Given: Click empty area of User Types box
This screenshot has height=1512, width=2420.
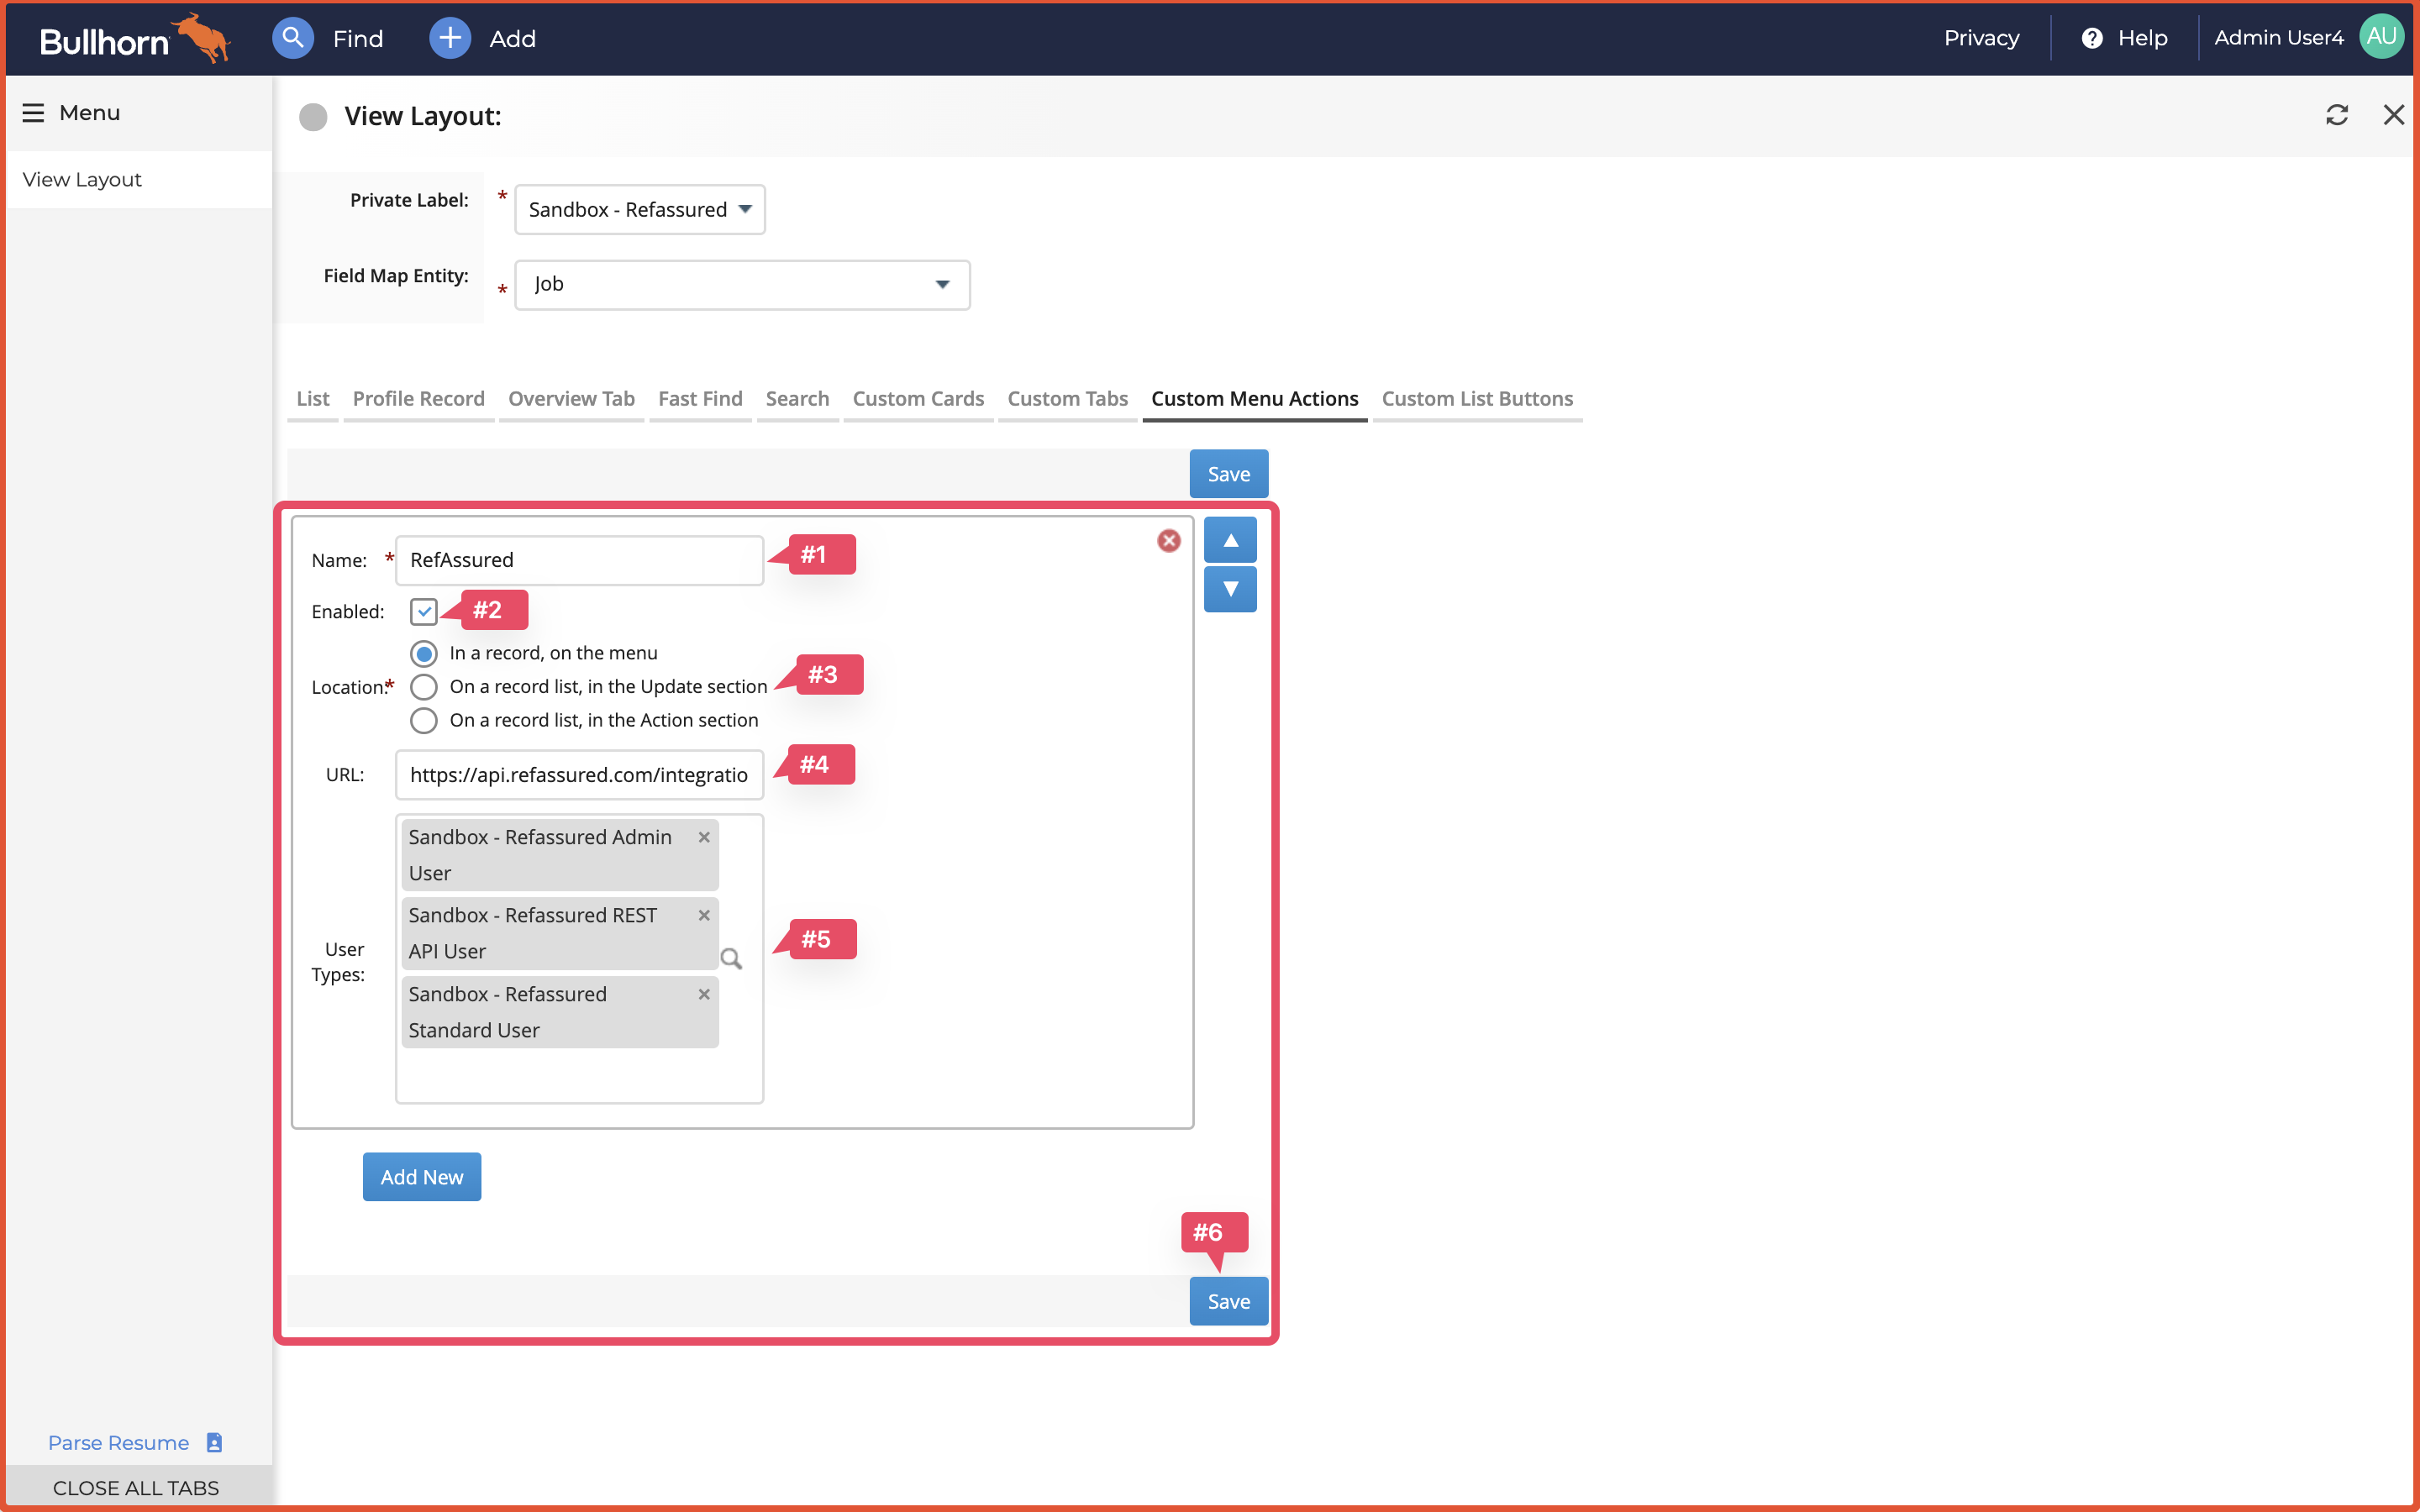Looking at the screenshot, I should click(579, 1074).
